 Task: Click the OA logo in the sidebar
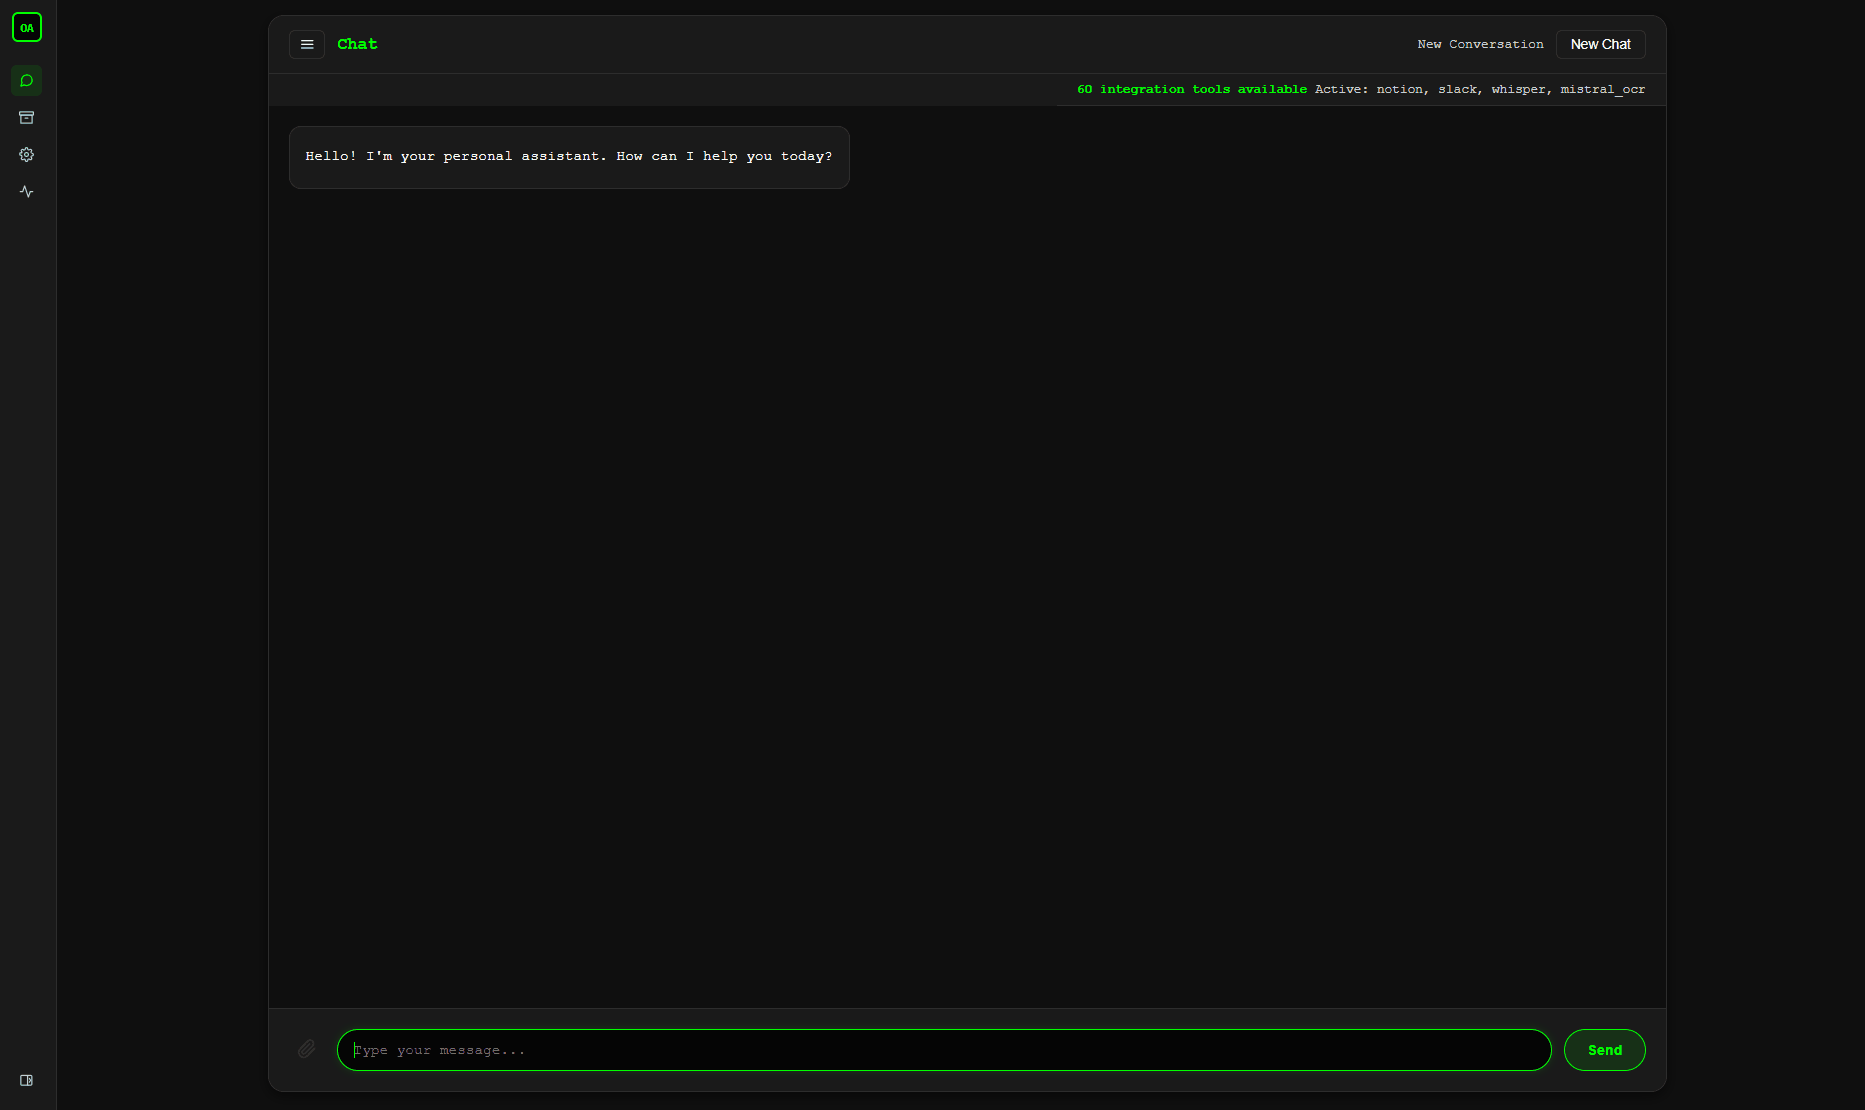pos(27,27)
